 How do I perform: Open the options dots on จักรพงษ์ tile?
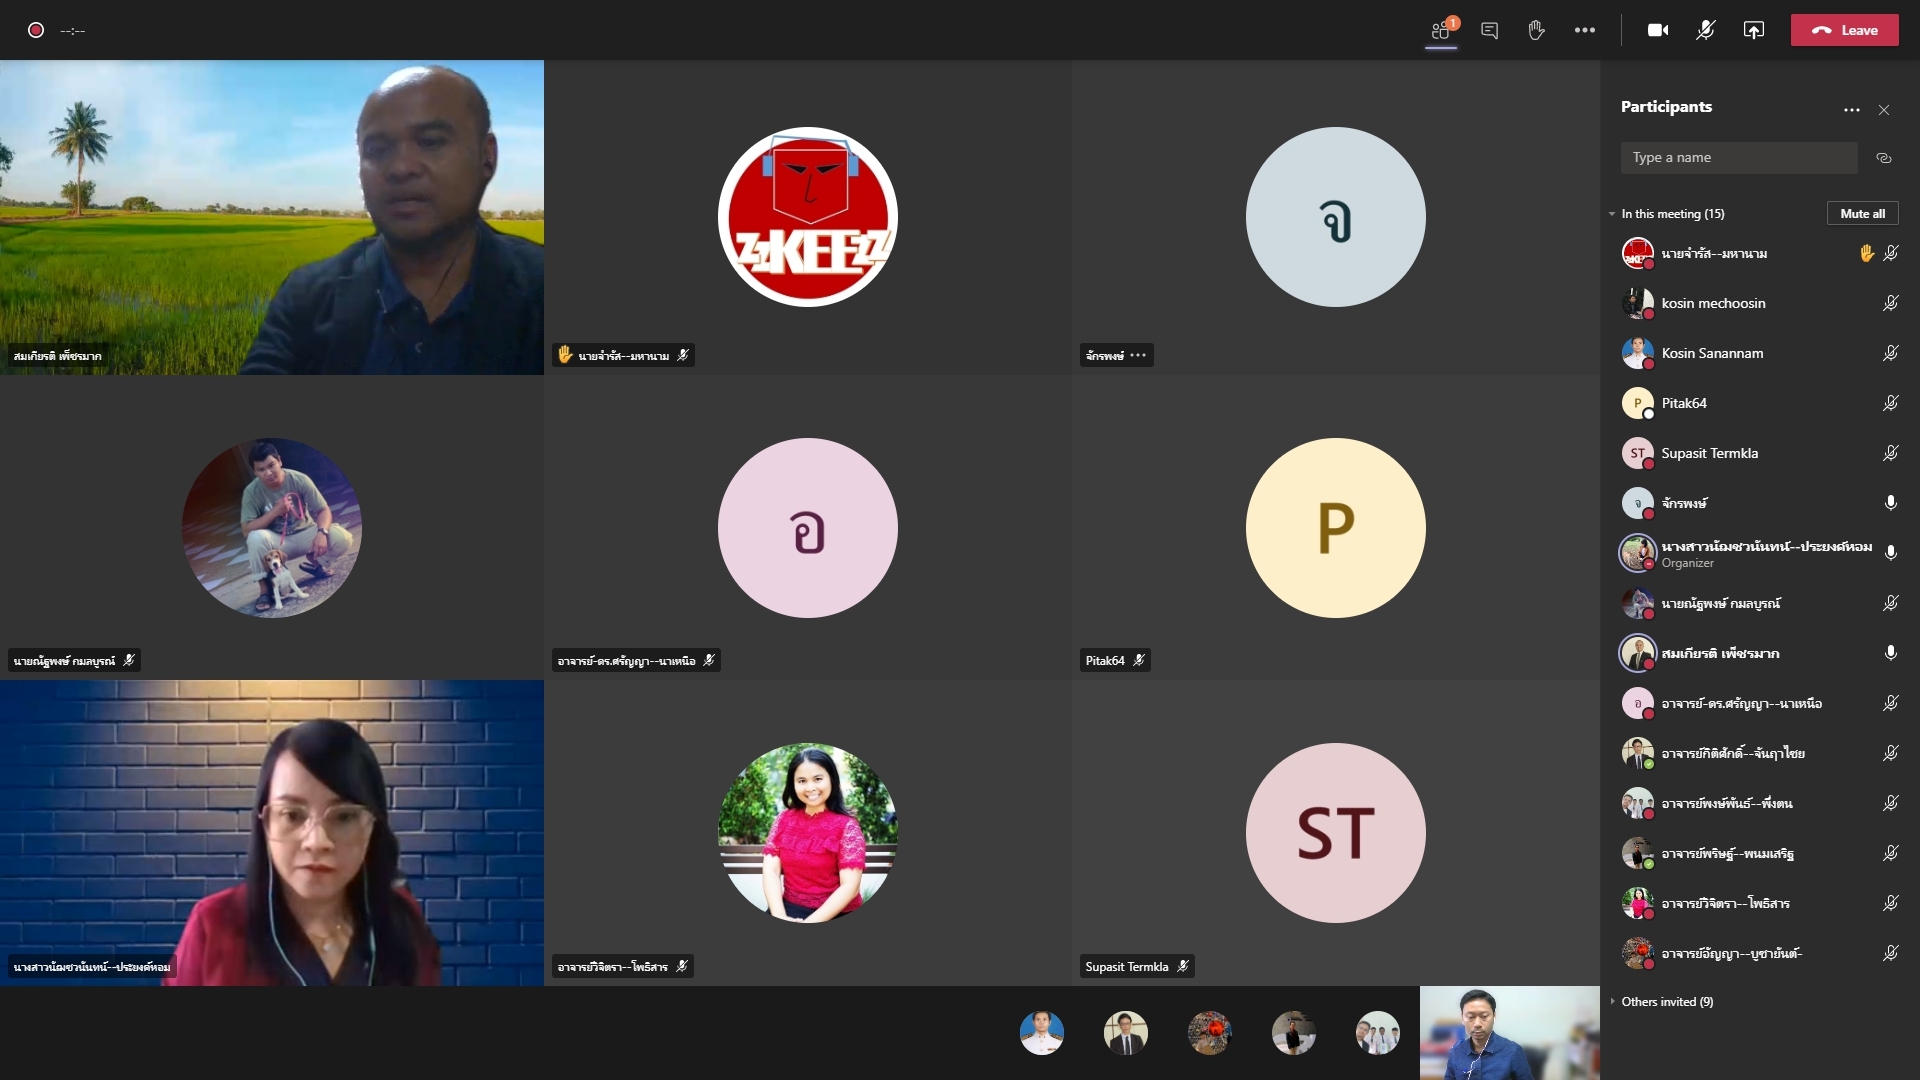1138,355
